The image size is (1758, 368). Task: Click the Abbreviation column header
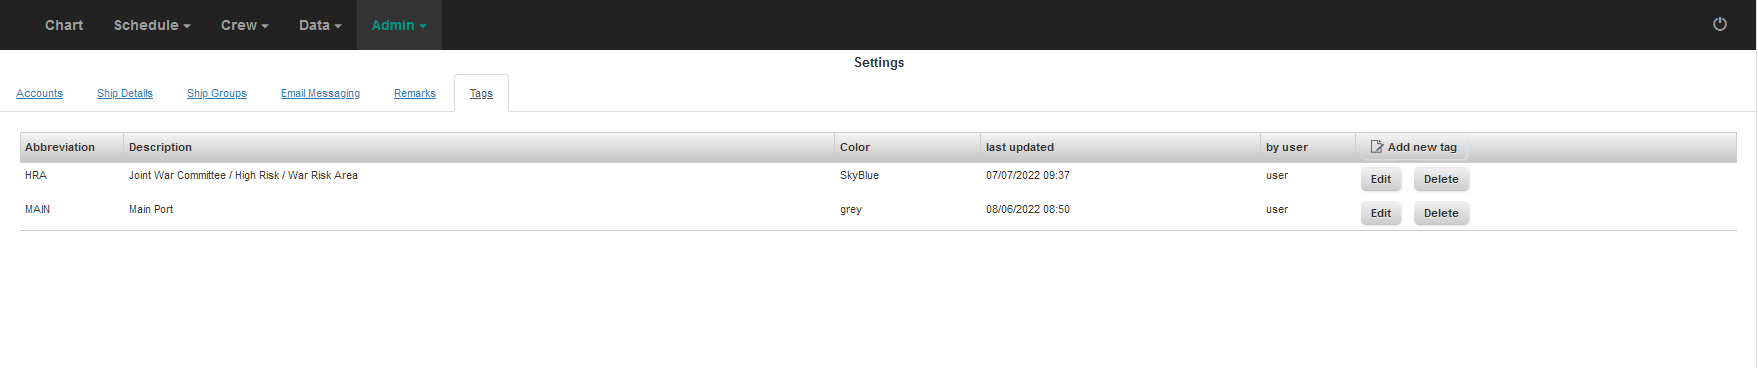(x=60, y=147)
